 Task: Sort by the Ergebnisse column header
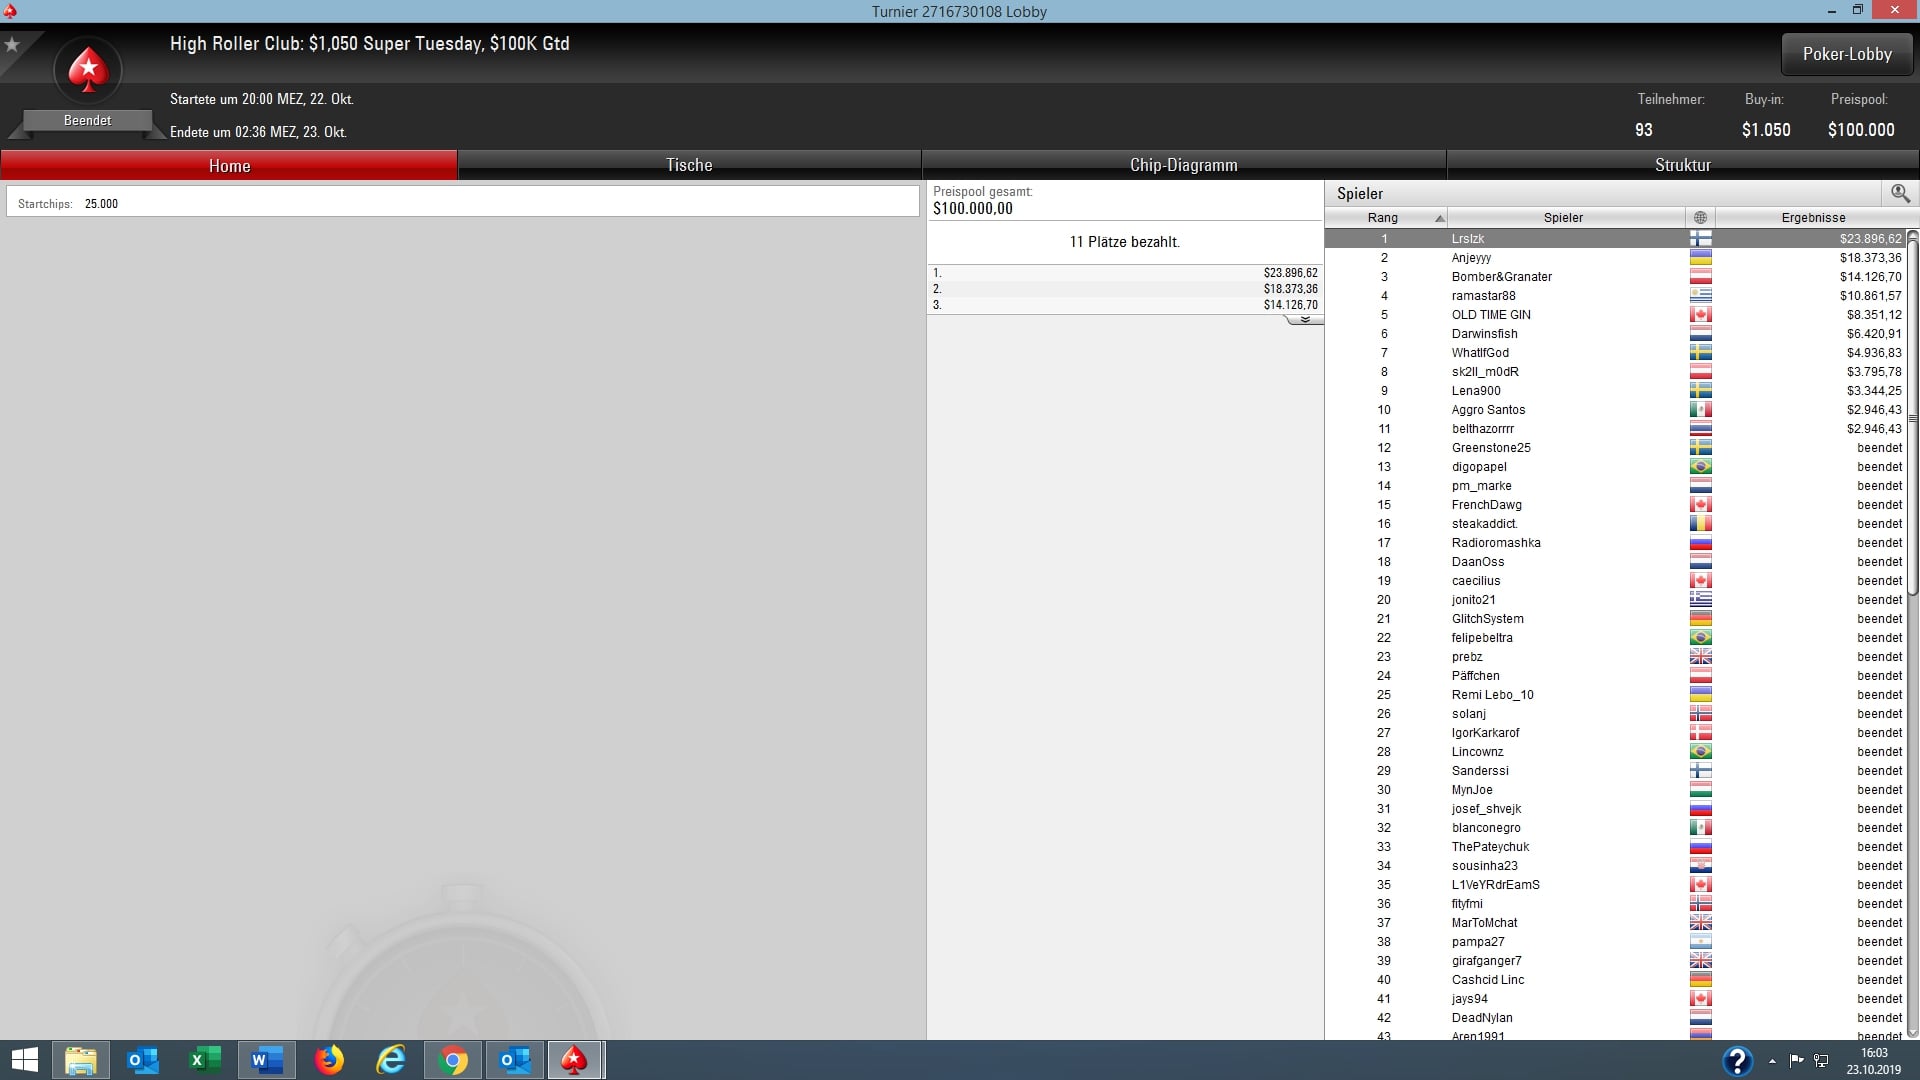[1813, 217]
